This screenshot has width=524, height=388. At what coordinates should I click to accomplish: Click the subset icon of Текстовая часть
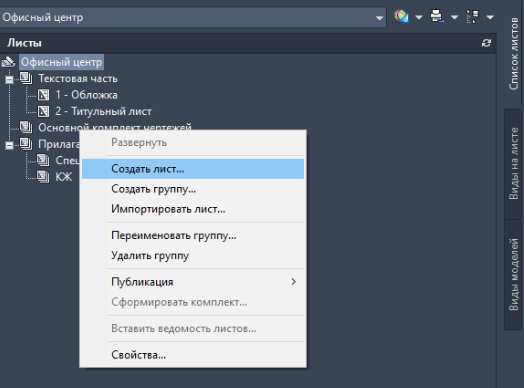[26, 79]
